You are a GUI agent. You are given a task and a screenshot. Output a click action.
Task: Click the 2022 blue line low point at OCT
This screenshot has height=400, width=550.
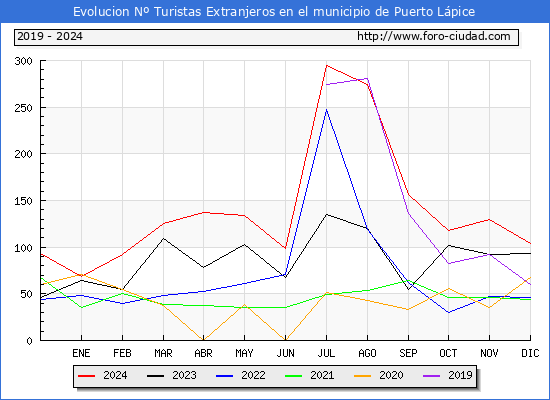[449, 312]
